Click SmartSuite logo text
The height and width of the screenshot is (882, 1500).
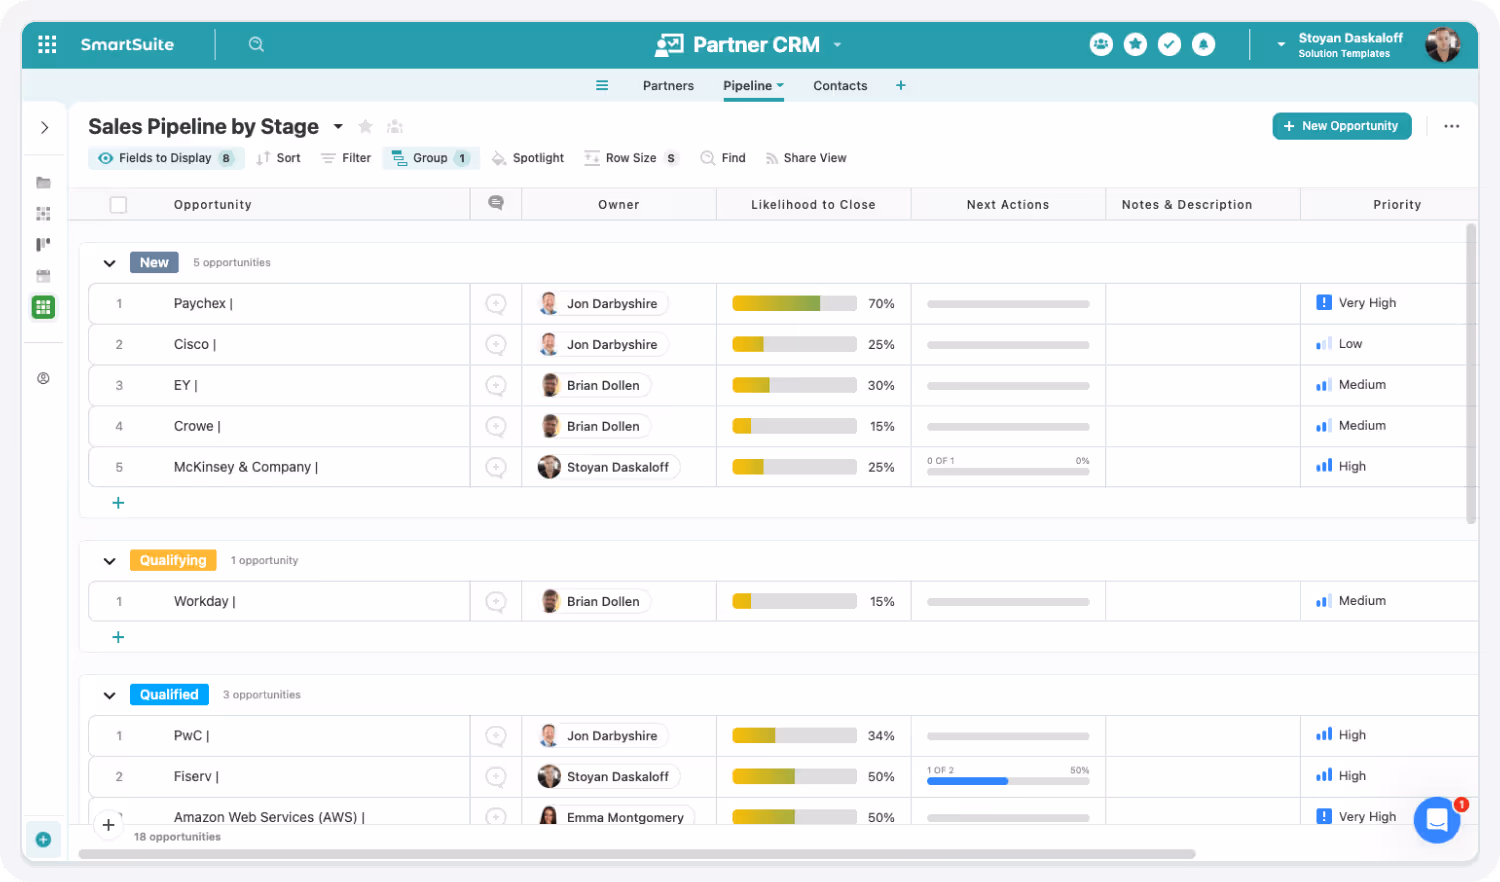click(127, 44)
